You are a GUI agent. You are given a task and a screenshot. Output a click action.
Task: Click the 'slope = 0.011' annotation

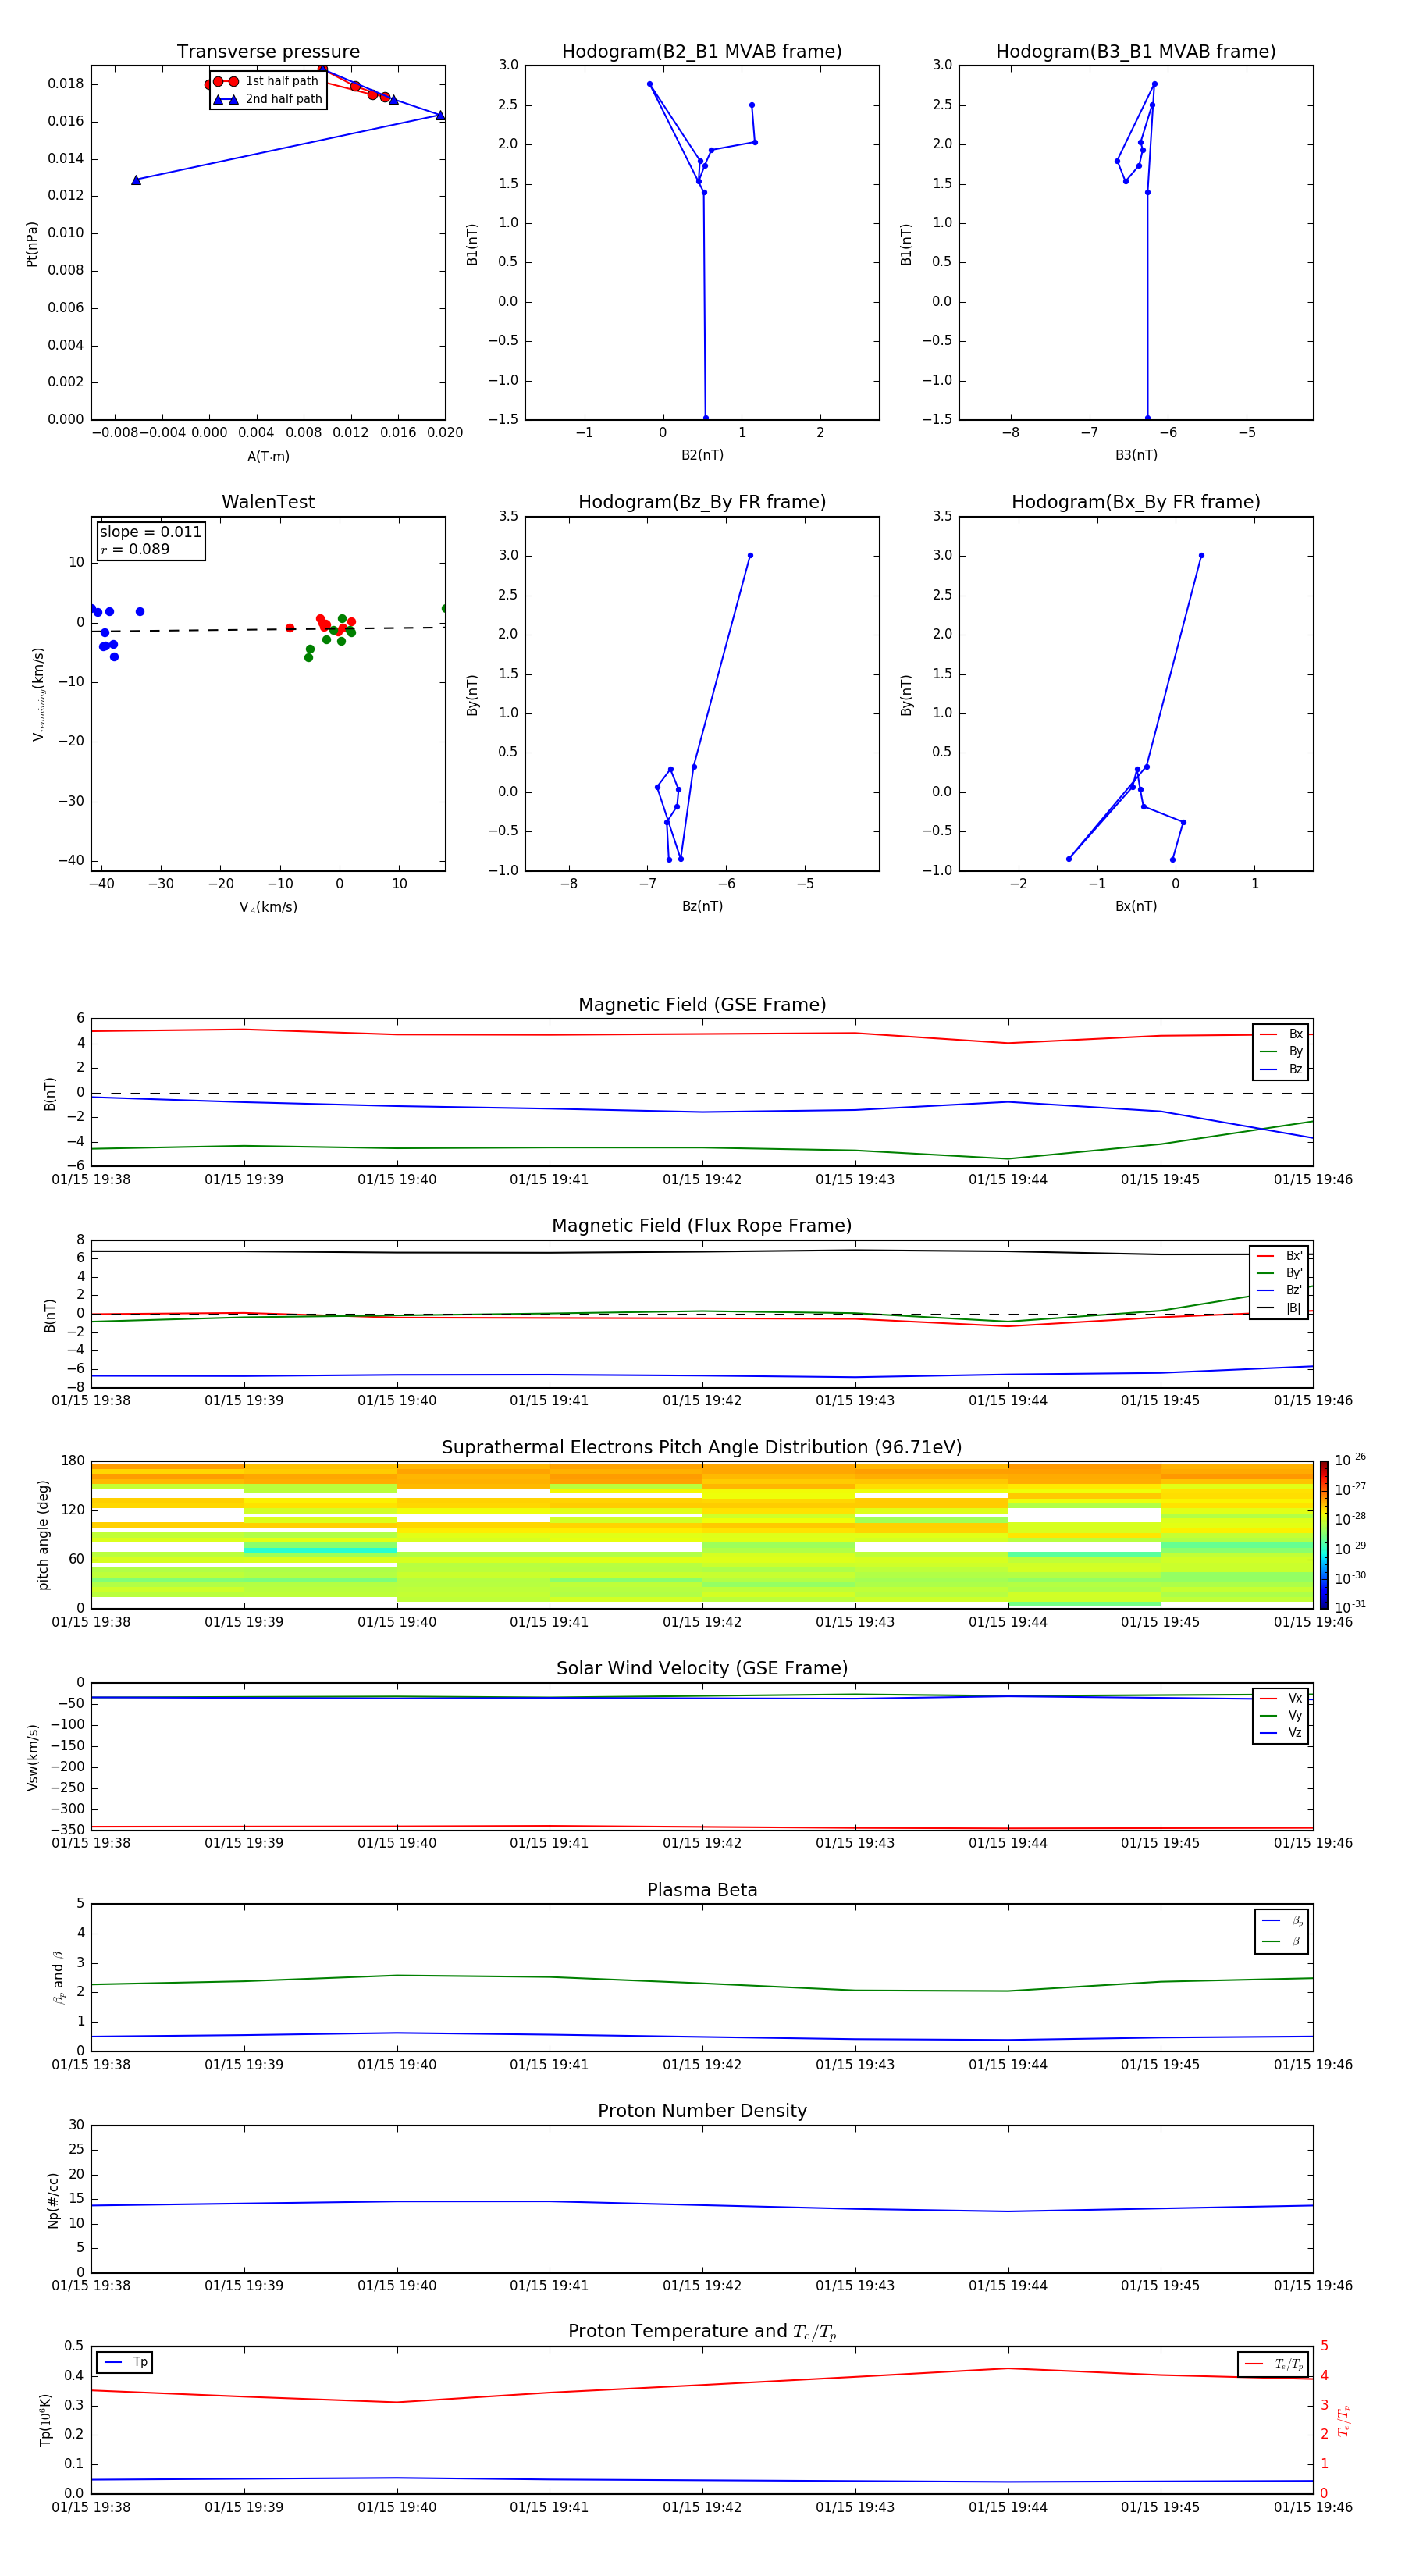pos(150,532)
